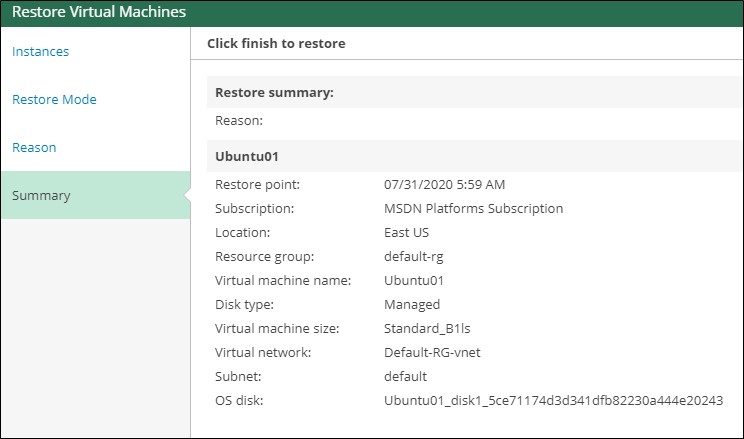Click the East US location value

pos(407,233)
